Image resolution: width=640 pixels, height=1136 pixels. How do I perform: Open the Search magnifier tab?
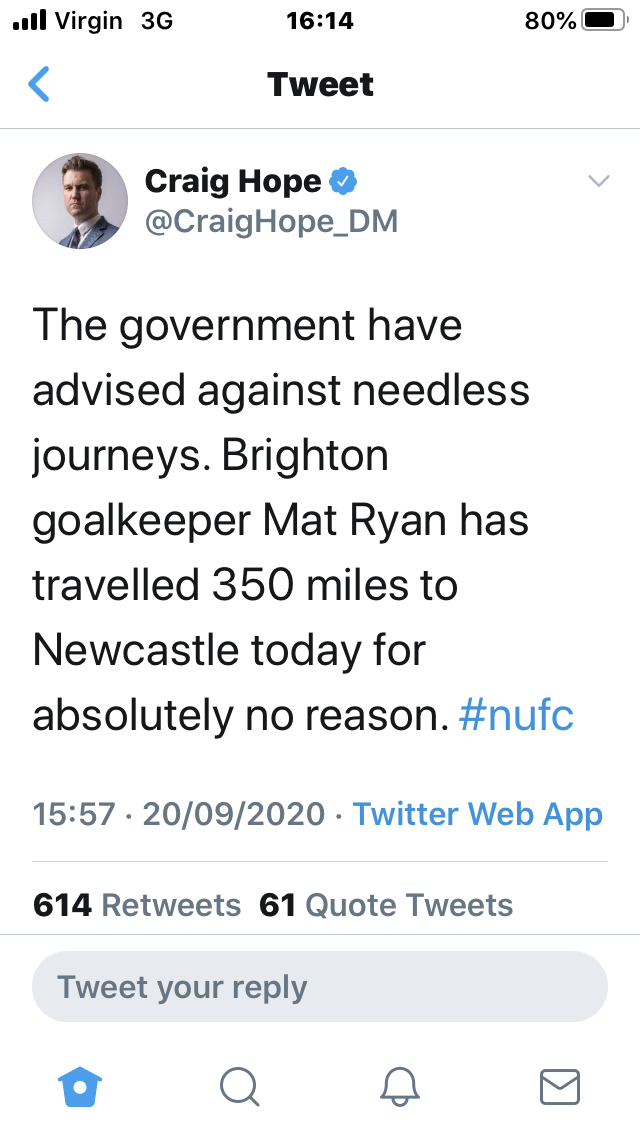pos(239,1087)
